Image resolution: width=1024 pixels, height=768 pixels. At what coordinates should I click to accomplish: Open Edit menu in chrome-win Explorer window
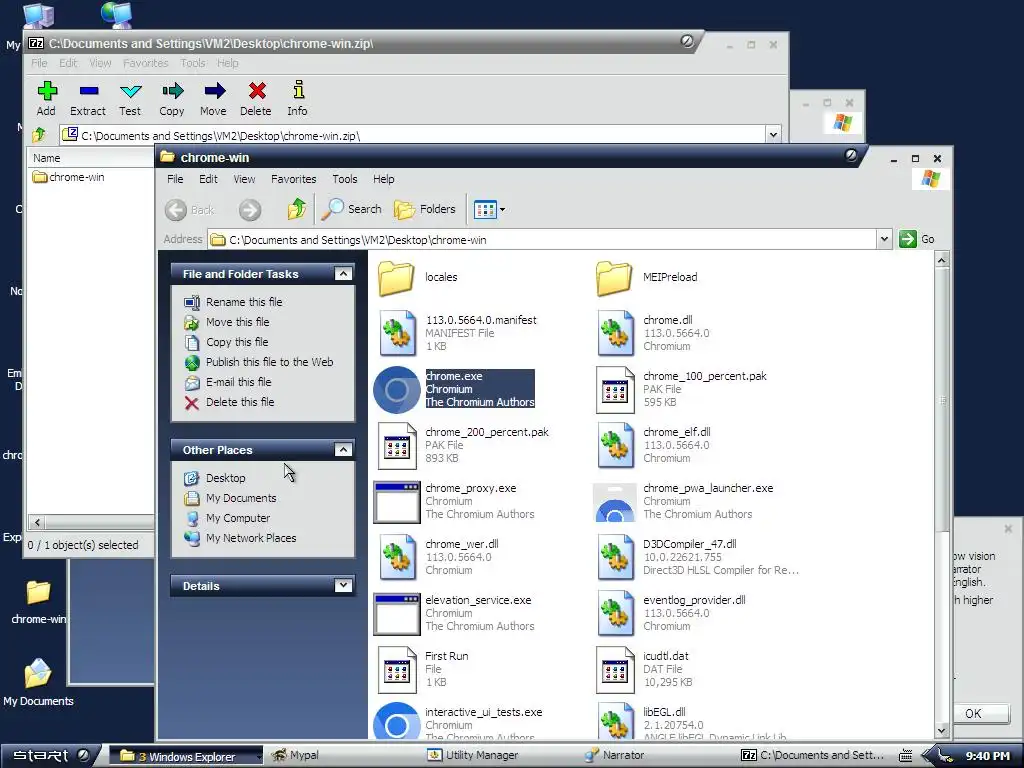click(208, 179)
